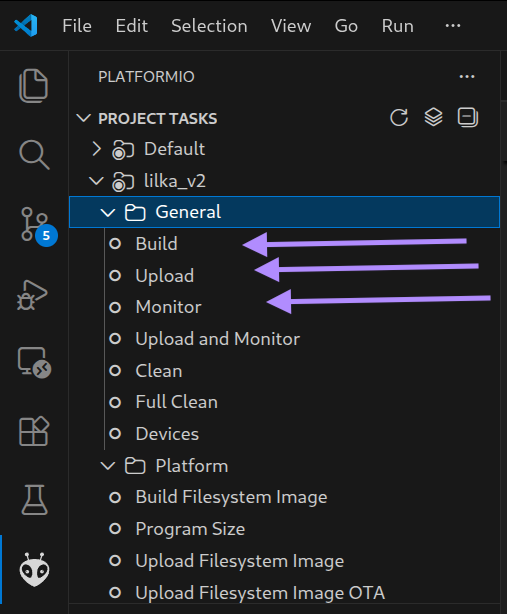The image size is (507, 614).
Task: Collapse the PROJECT TASKS section
Action: coord(84,118)
